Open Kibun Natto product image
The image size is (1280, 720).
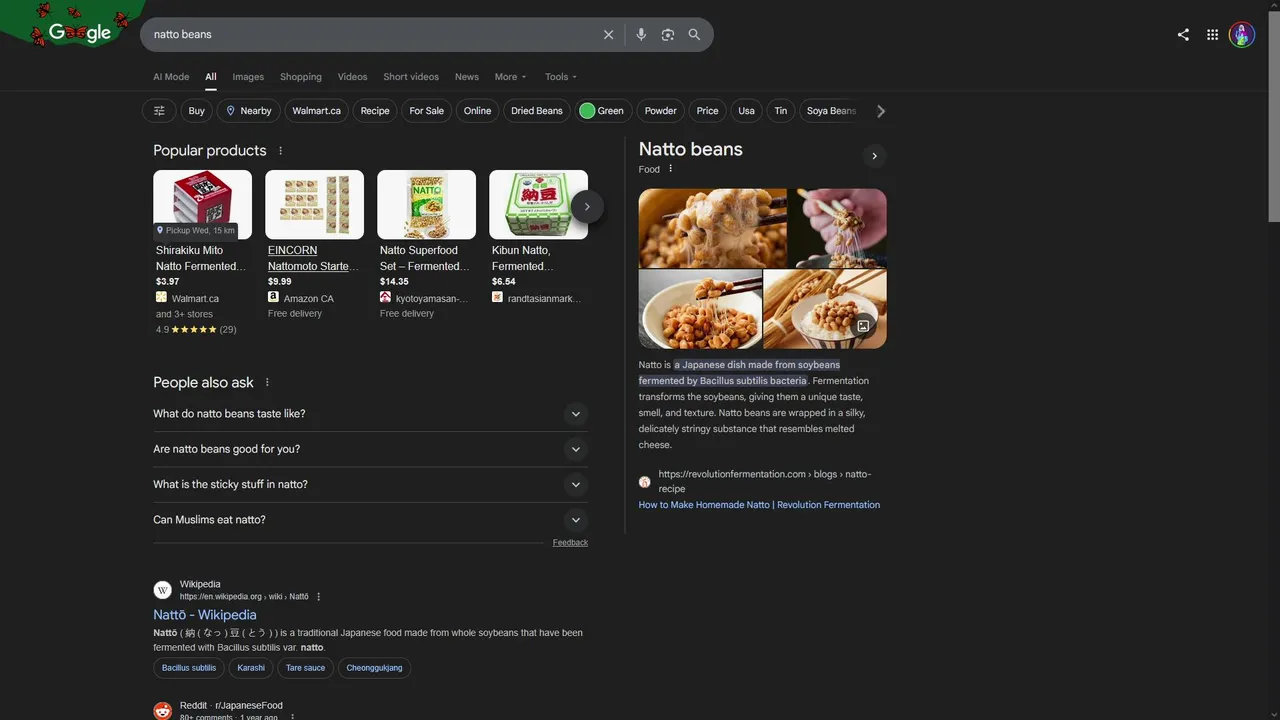tap(538, 204)
